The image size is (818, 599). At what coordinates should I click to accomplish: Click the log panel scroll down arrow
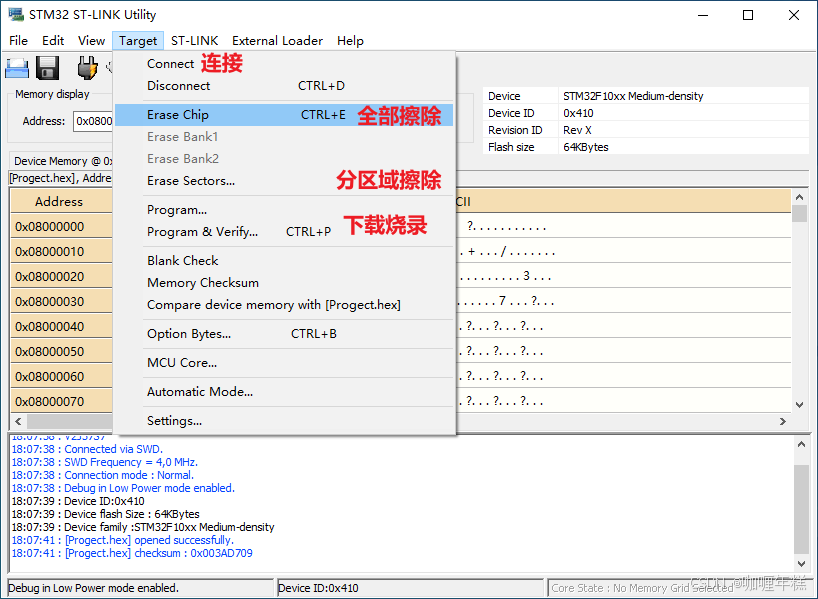(x=801, y=563)
